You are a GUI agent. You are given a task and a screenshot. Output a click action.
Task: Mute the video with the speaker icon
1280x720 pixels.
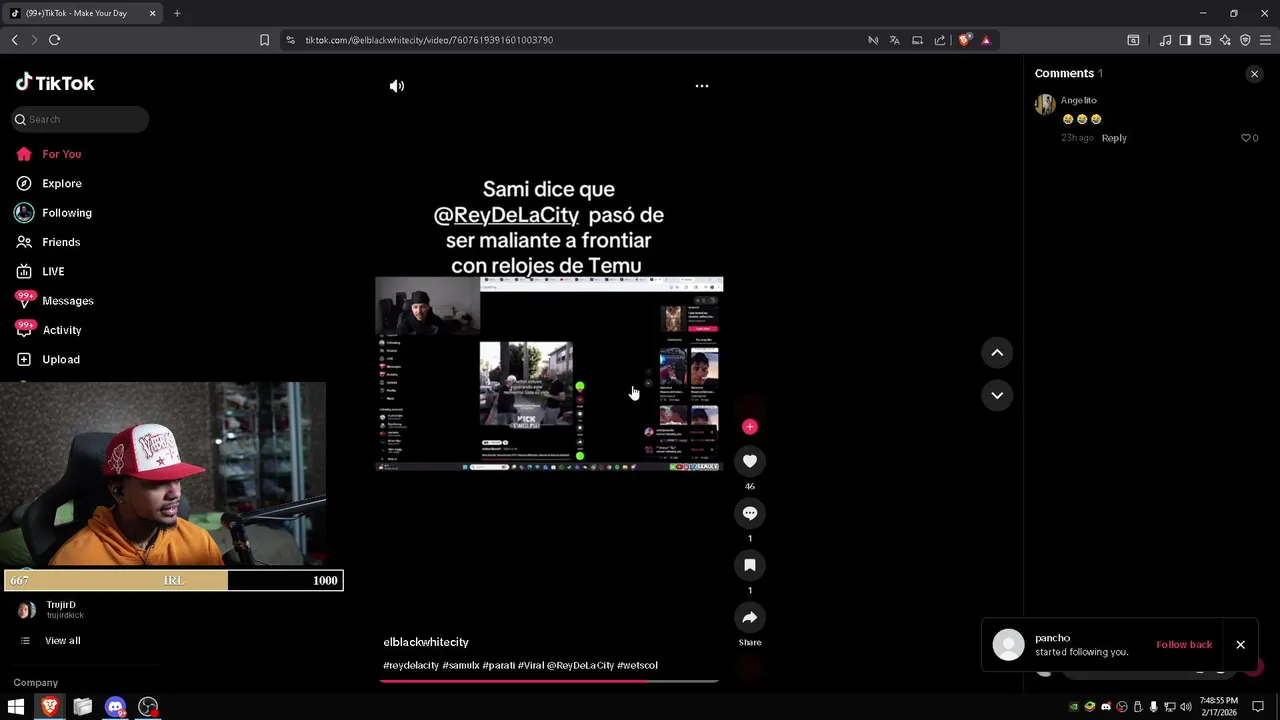pyautogui.click(x=397, y=86)
